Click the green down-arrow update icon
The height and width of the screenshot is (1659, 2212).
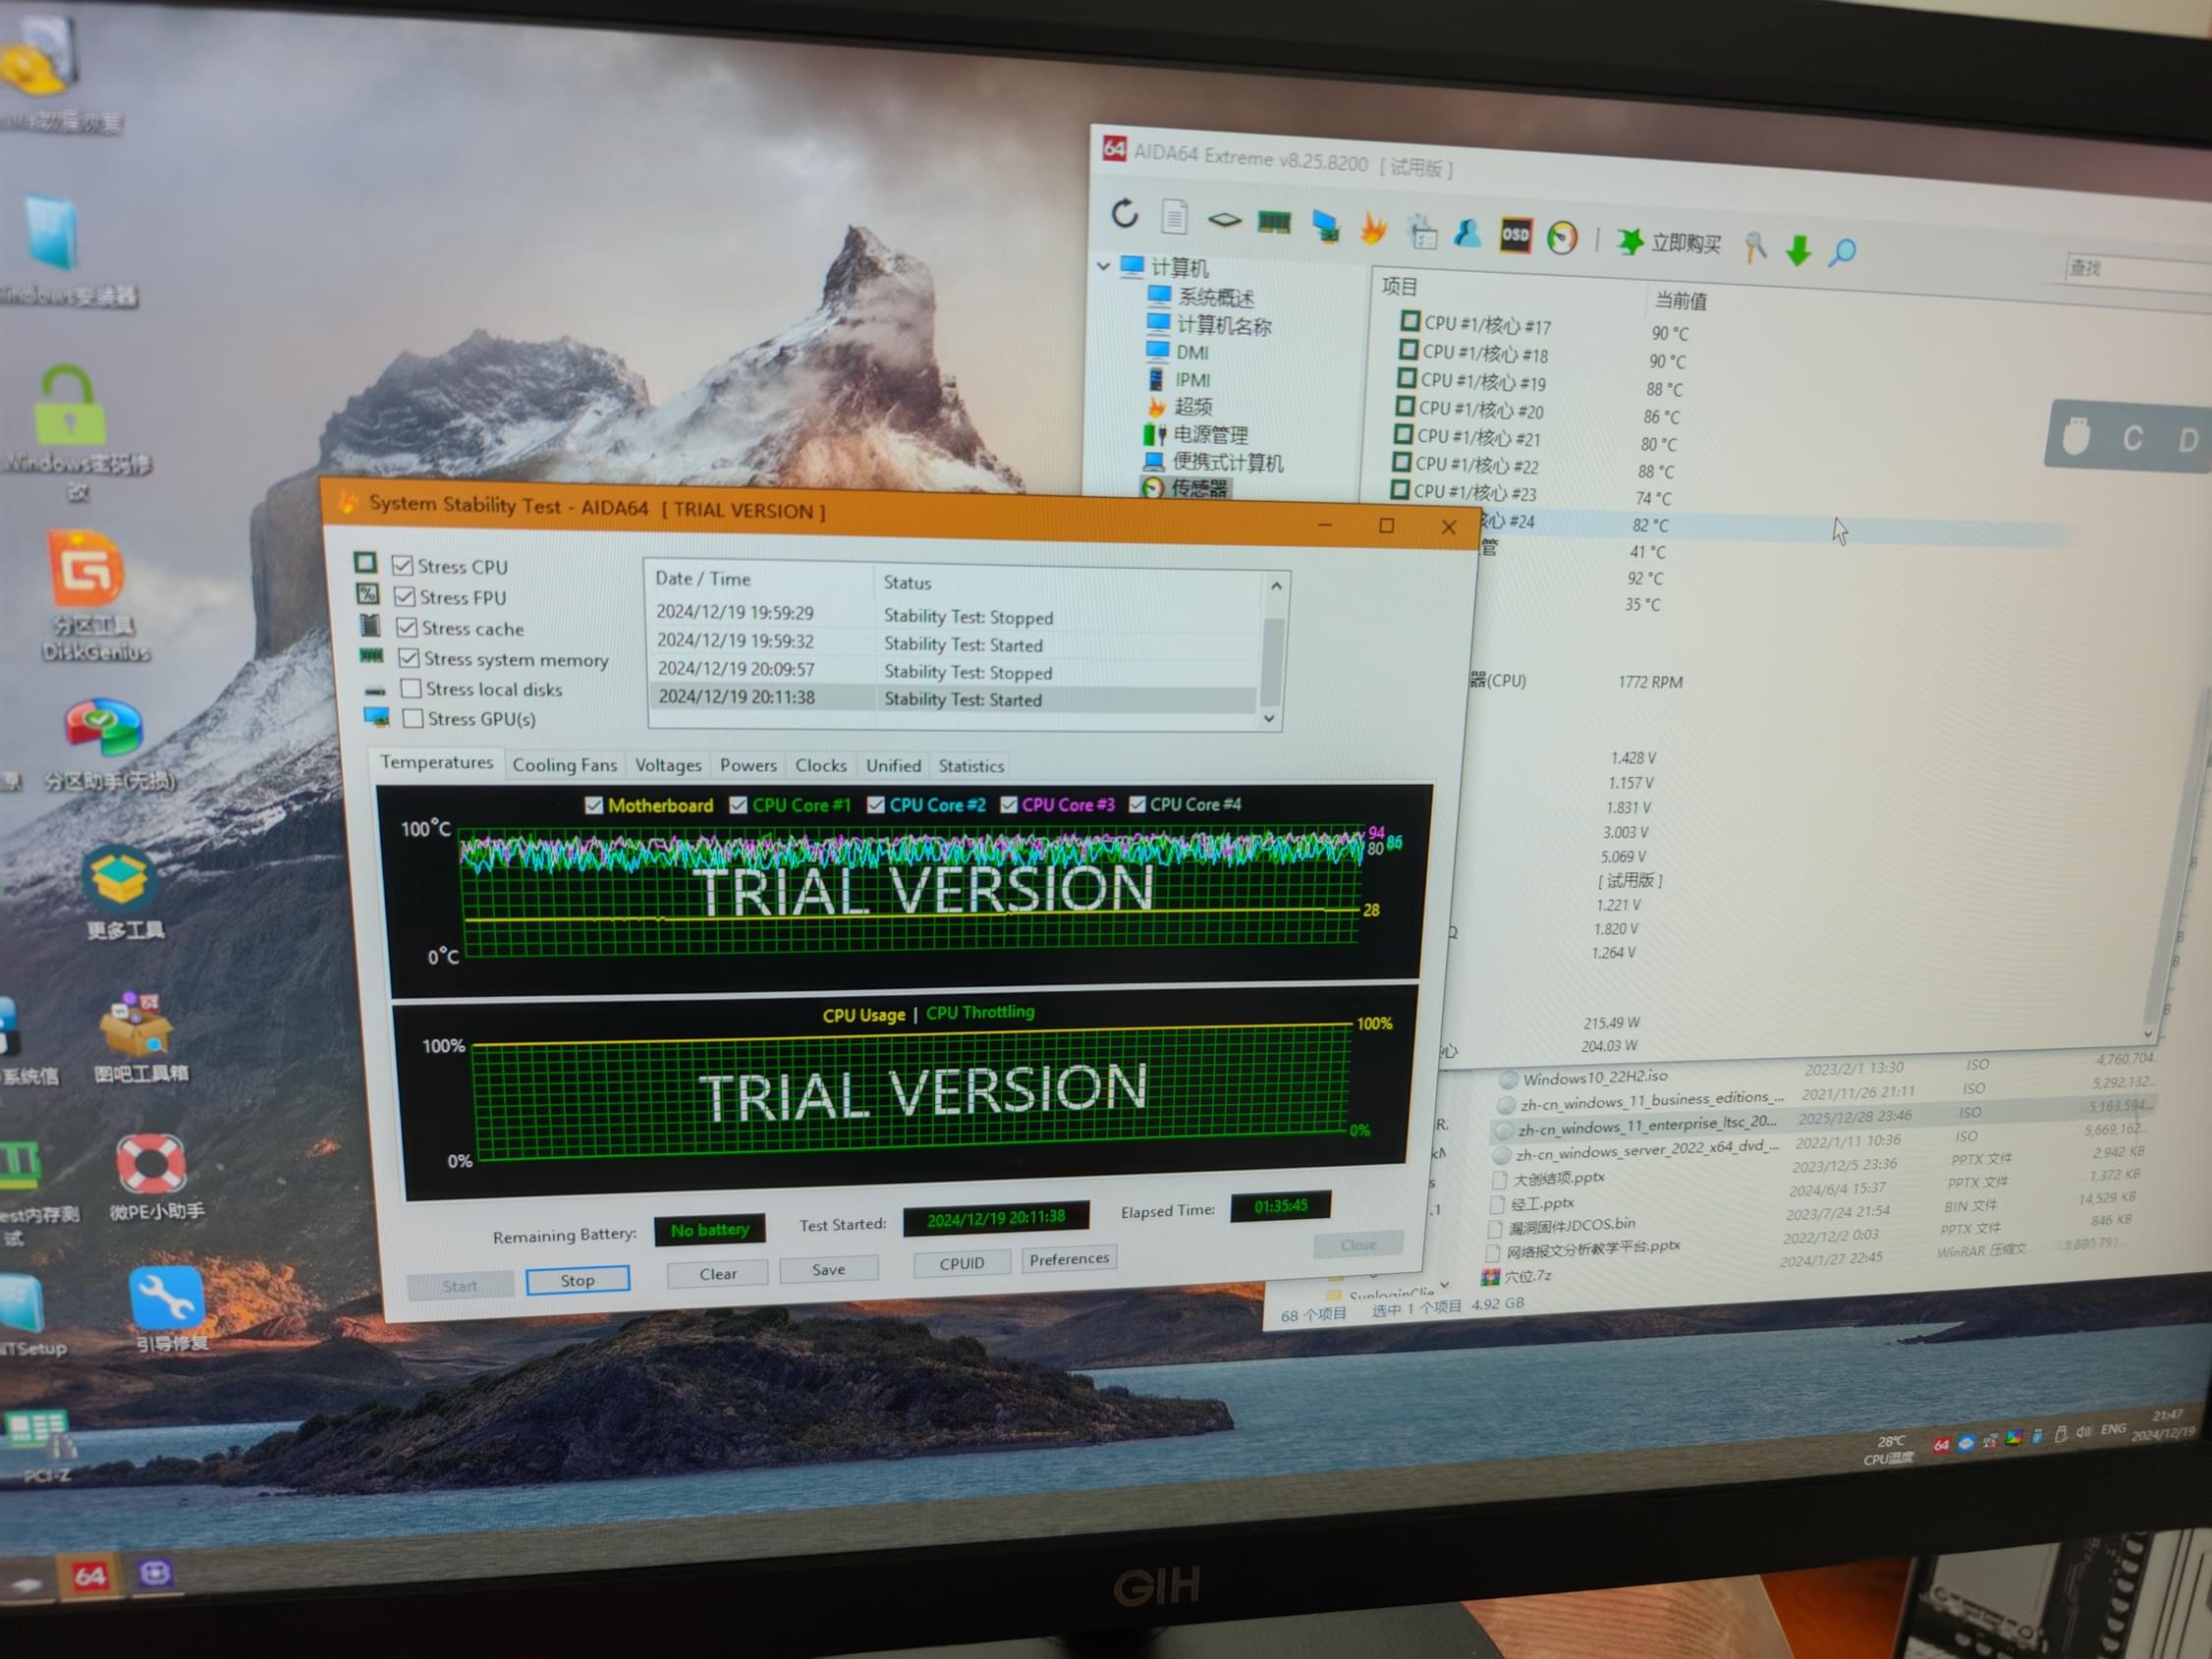pos(1799,250)
